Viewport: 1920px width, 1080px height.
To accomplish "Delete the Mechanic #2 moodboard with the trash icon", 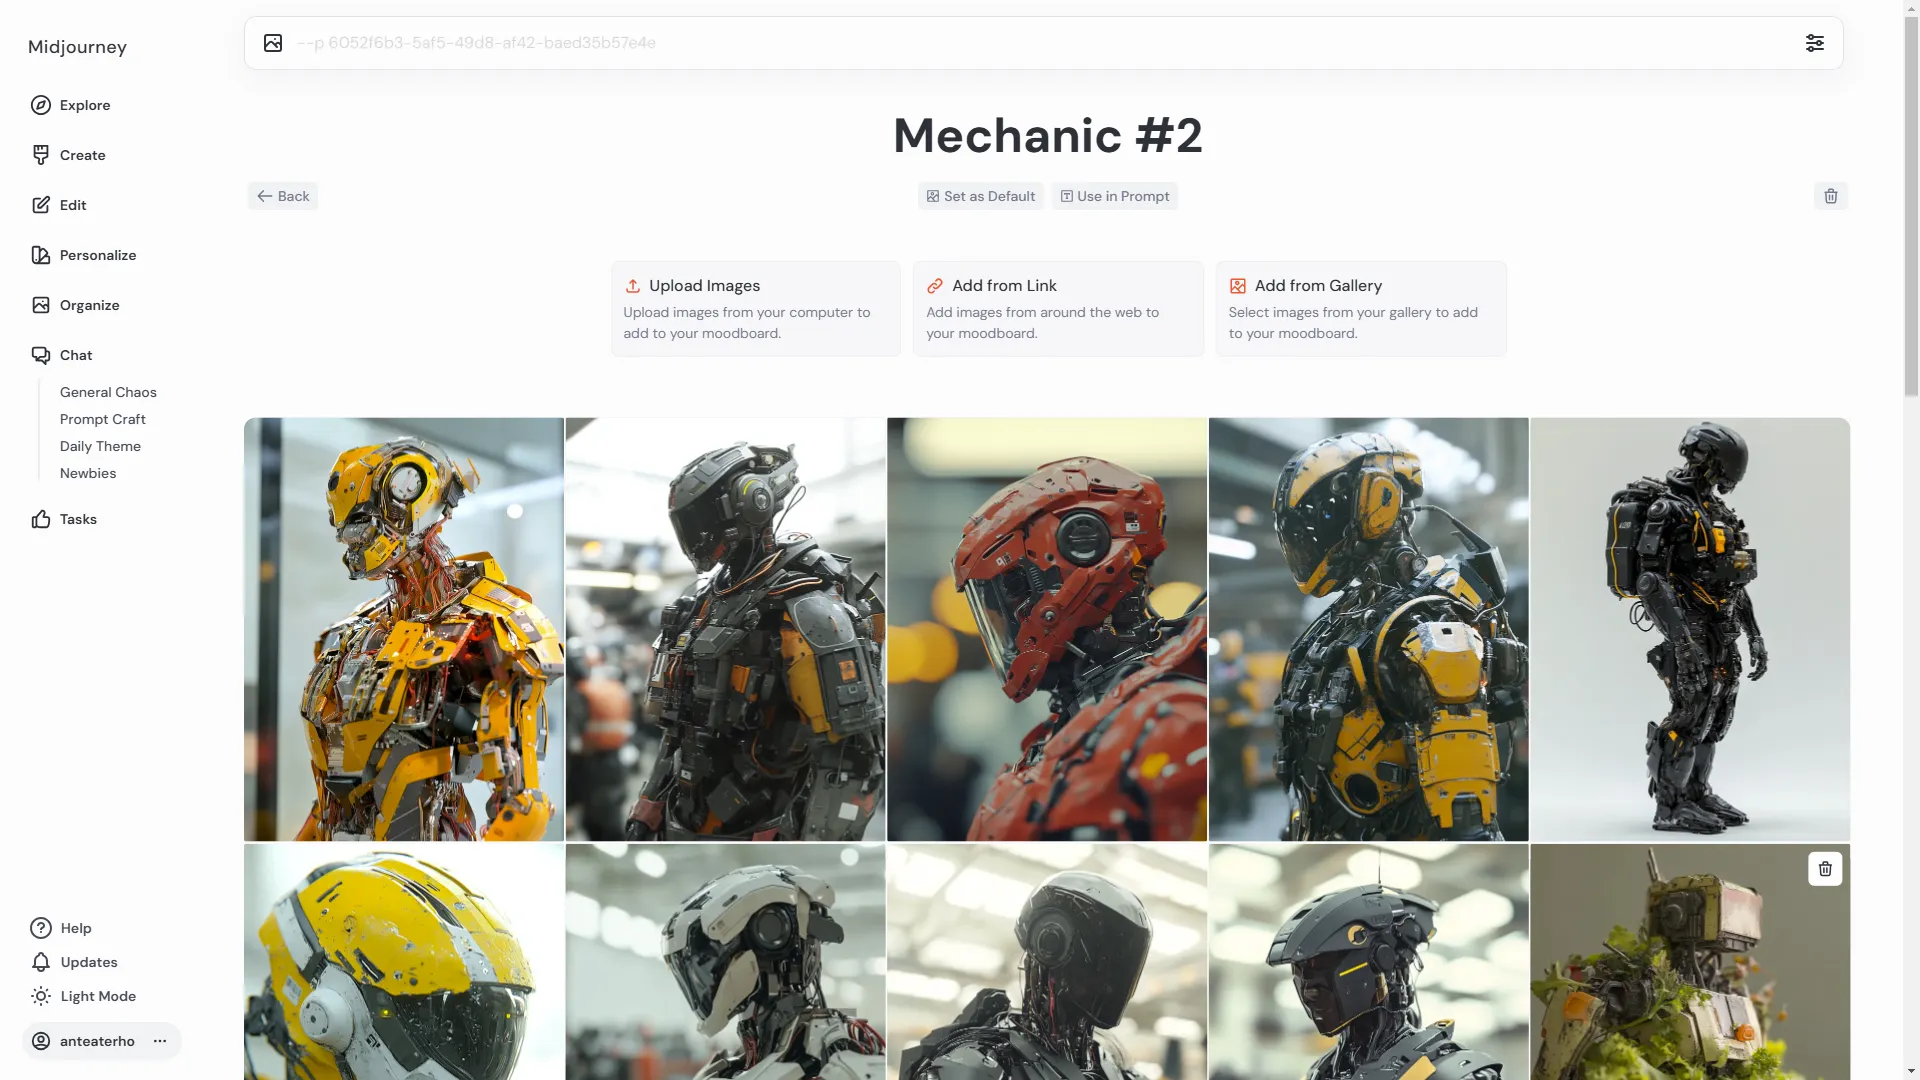I will 1830,196.
